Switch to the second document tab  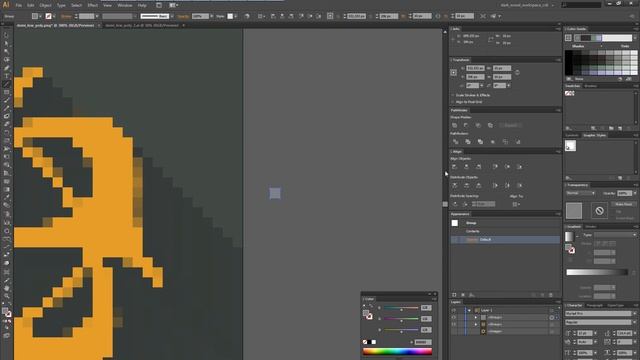pos(142,25)
